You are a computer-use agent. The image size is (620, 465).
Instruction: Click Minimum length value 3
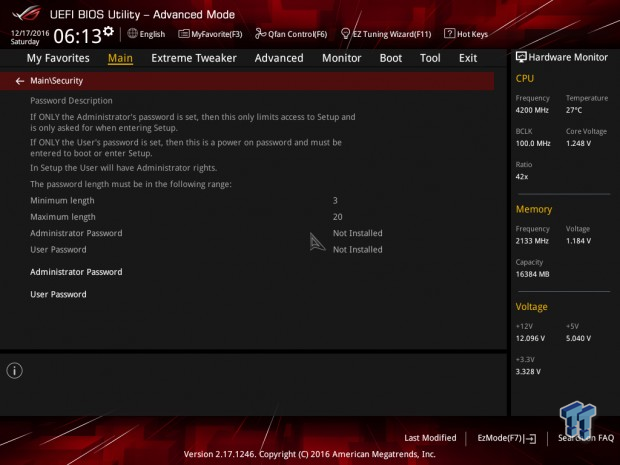(335, 201)
